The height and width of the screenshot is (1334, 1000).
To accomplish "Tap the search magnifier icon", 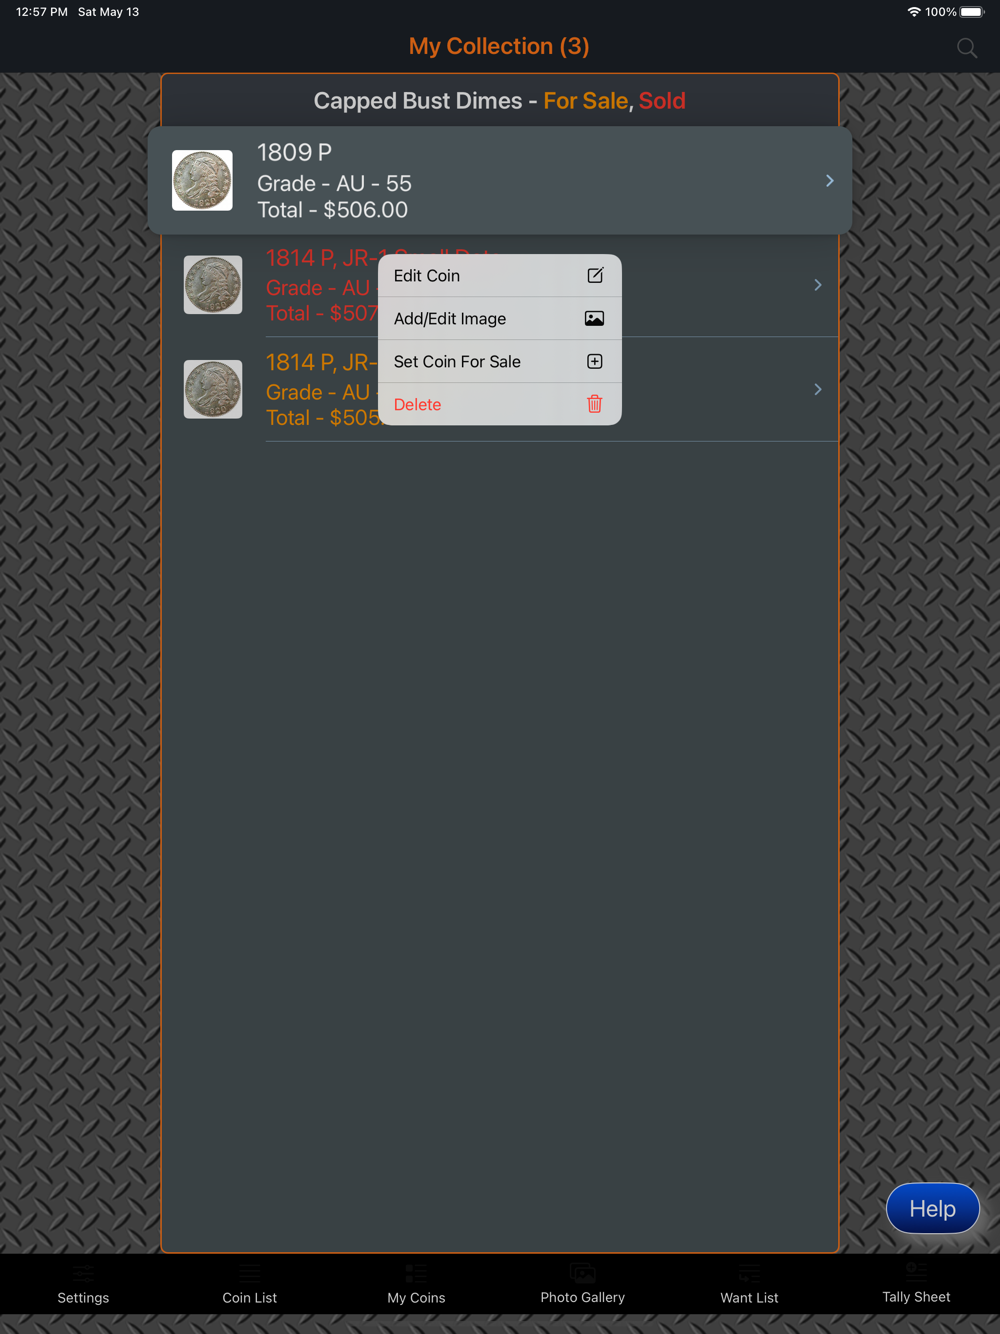I will click(966, 48).
